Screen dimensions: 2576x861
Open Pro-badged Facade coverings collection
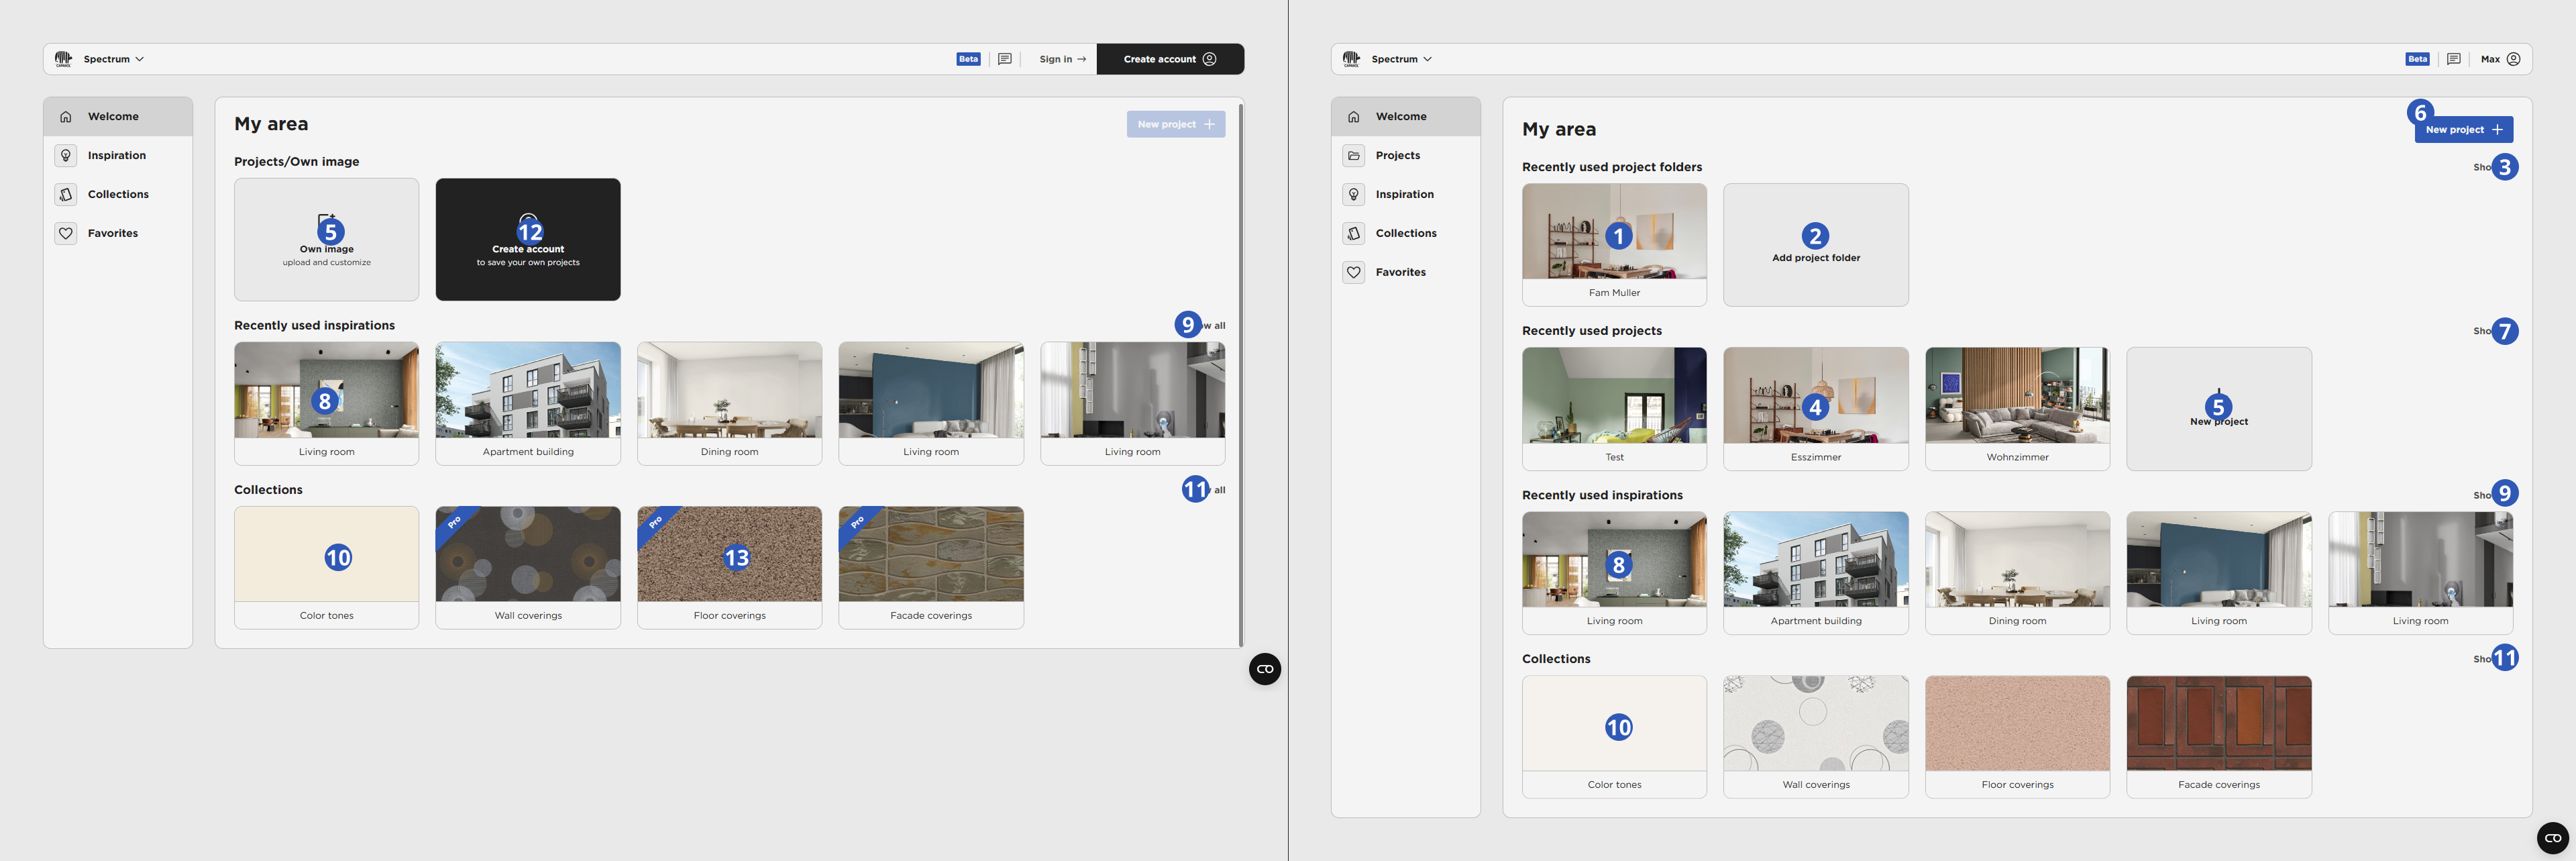click(930, 567)
